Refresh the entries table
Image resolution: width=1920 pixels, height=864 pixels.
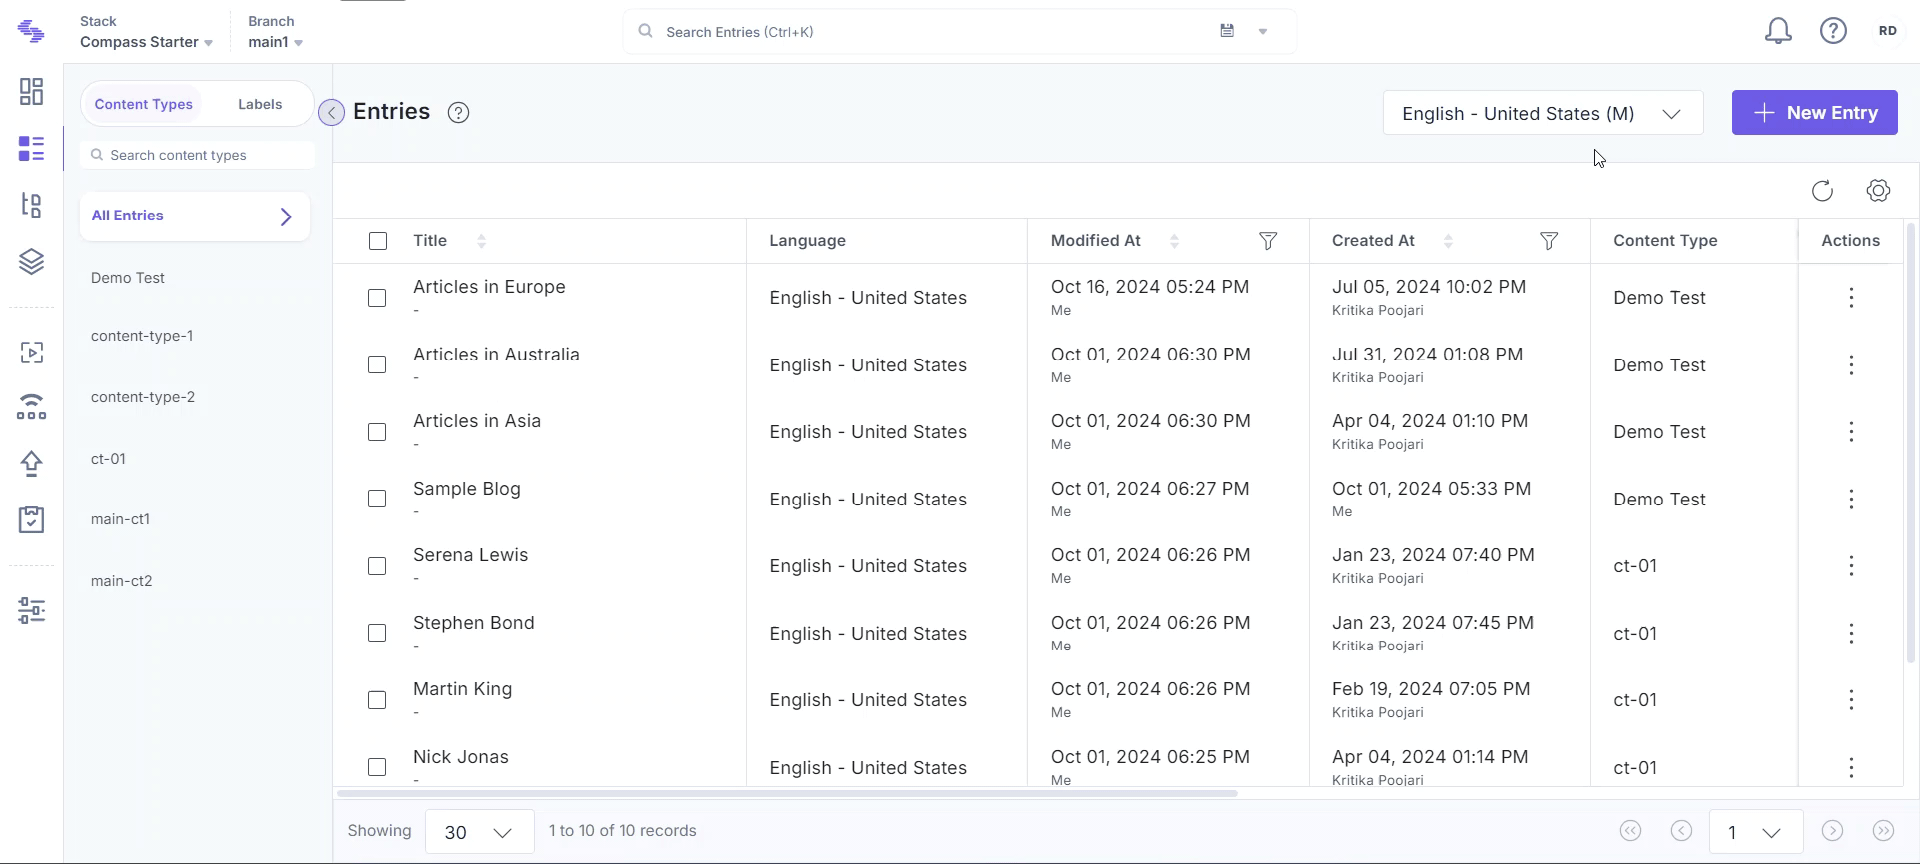[1822, 191]
